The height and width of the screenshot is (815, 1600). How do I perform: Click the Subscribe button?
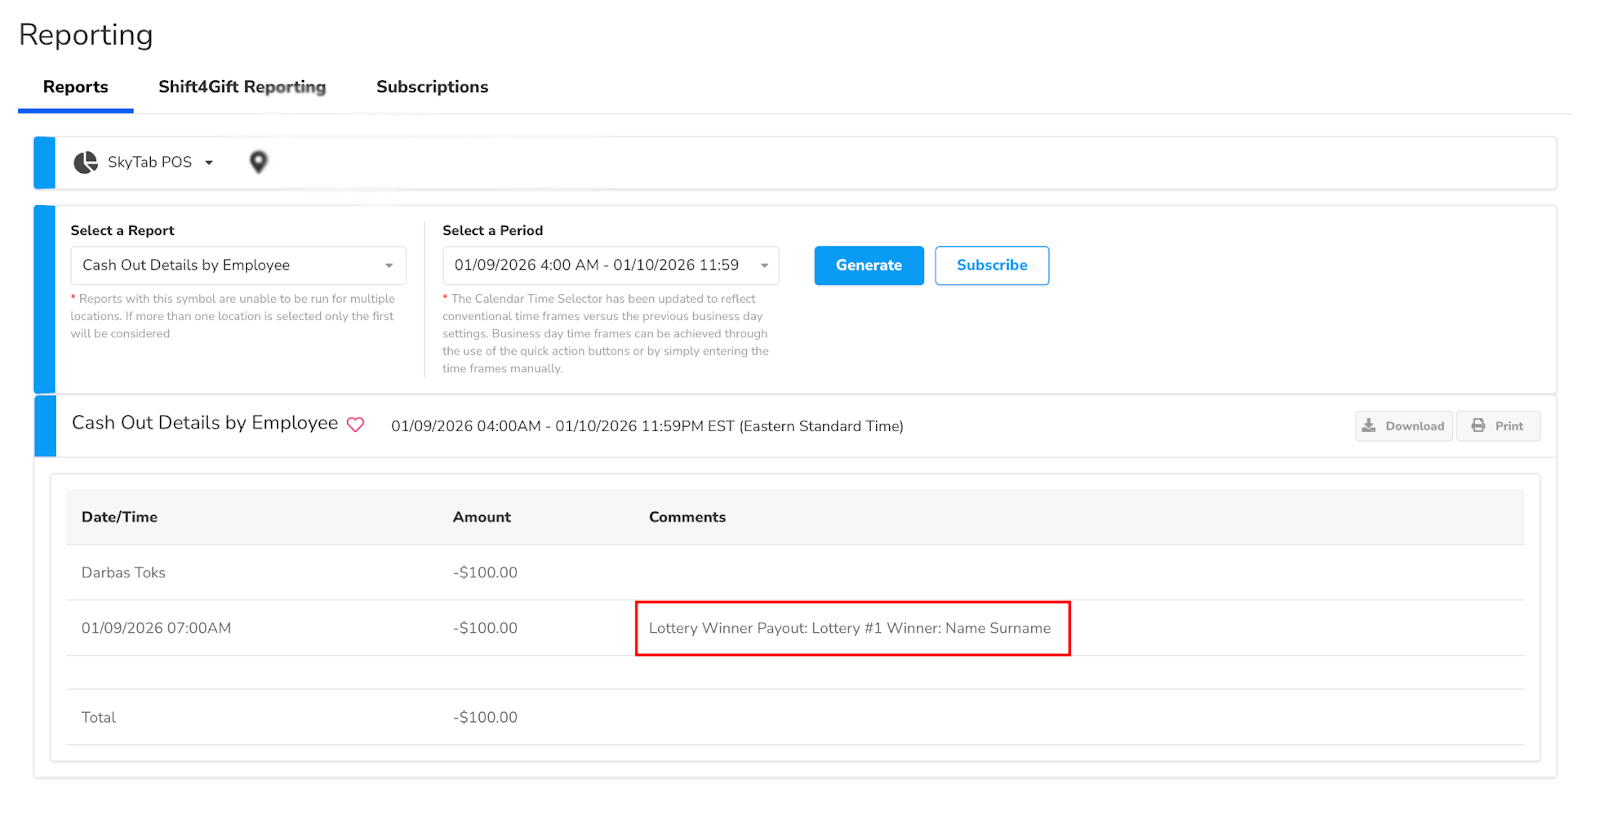991,266
